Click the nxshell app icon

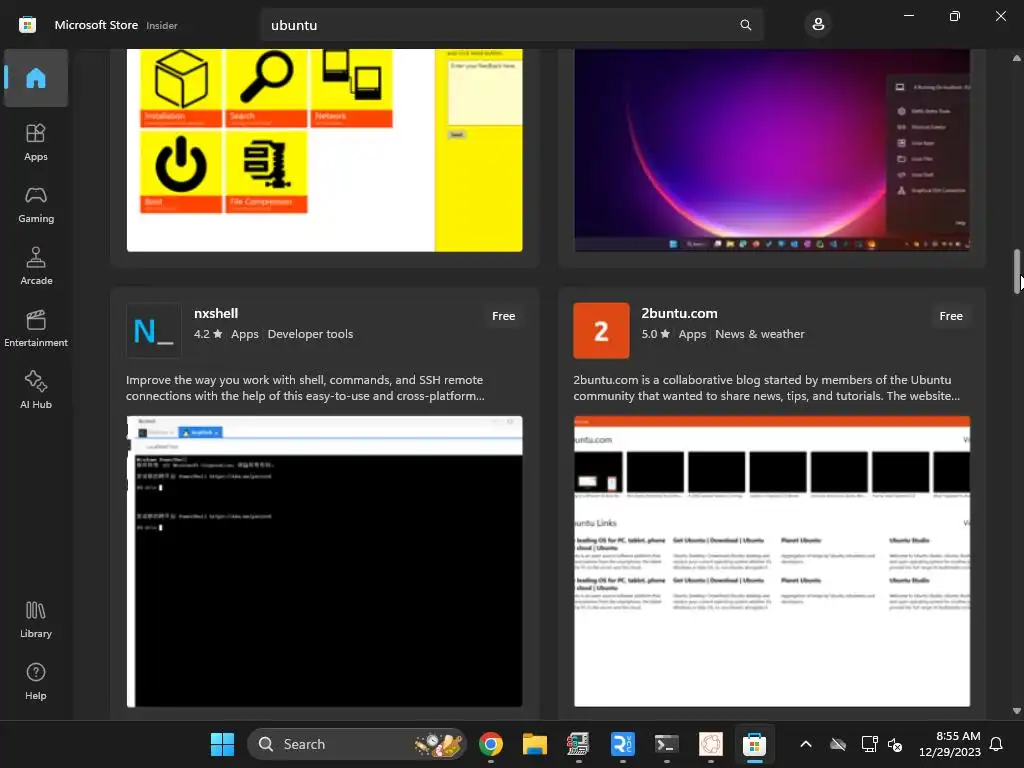point(153,330)
